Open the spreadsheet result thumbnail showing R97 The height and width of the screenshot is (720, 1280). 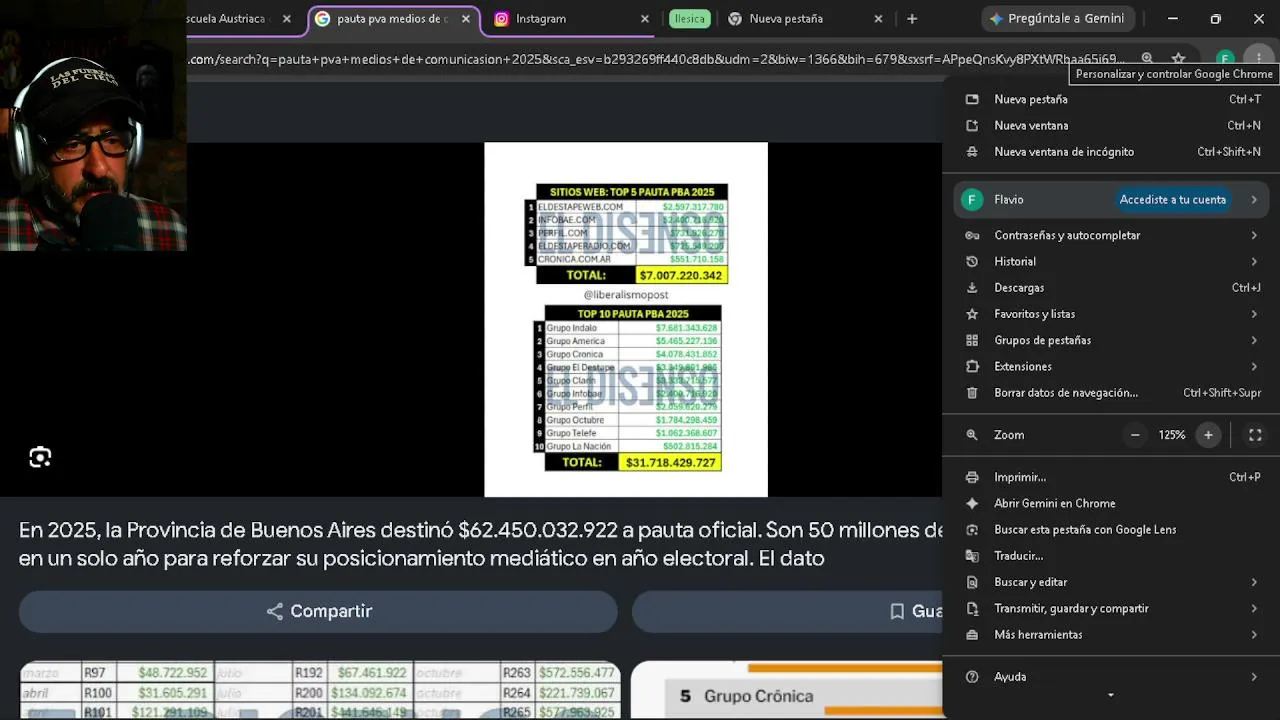tap(320, 690)
